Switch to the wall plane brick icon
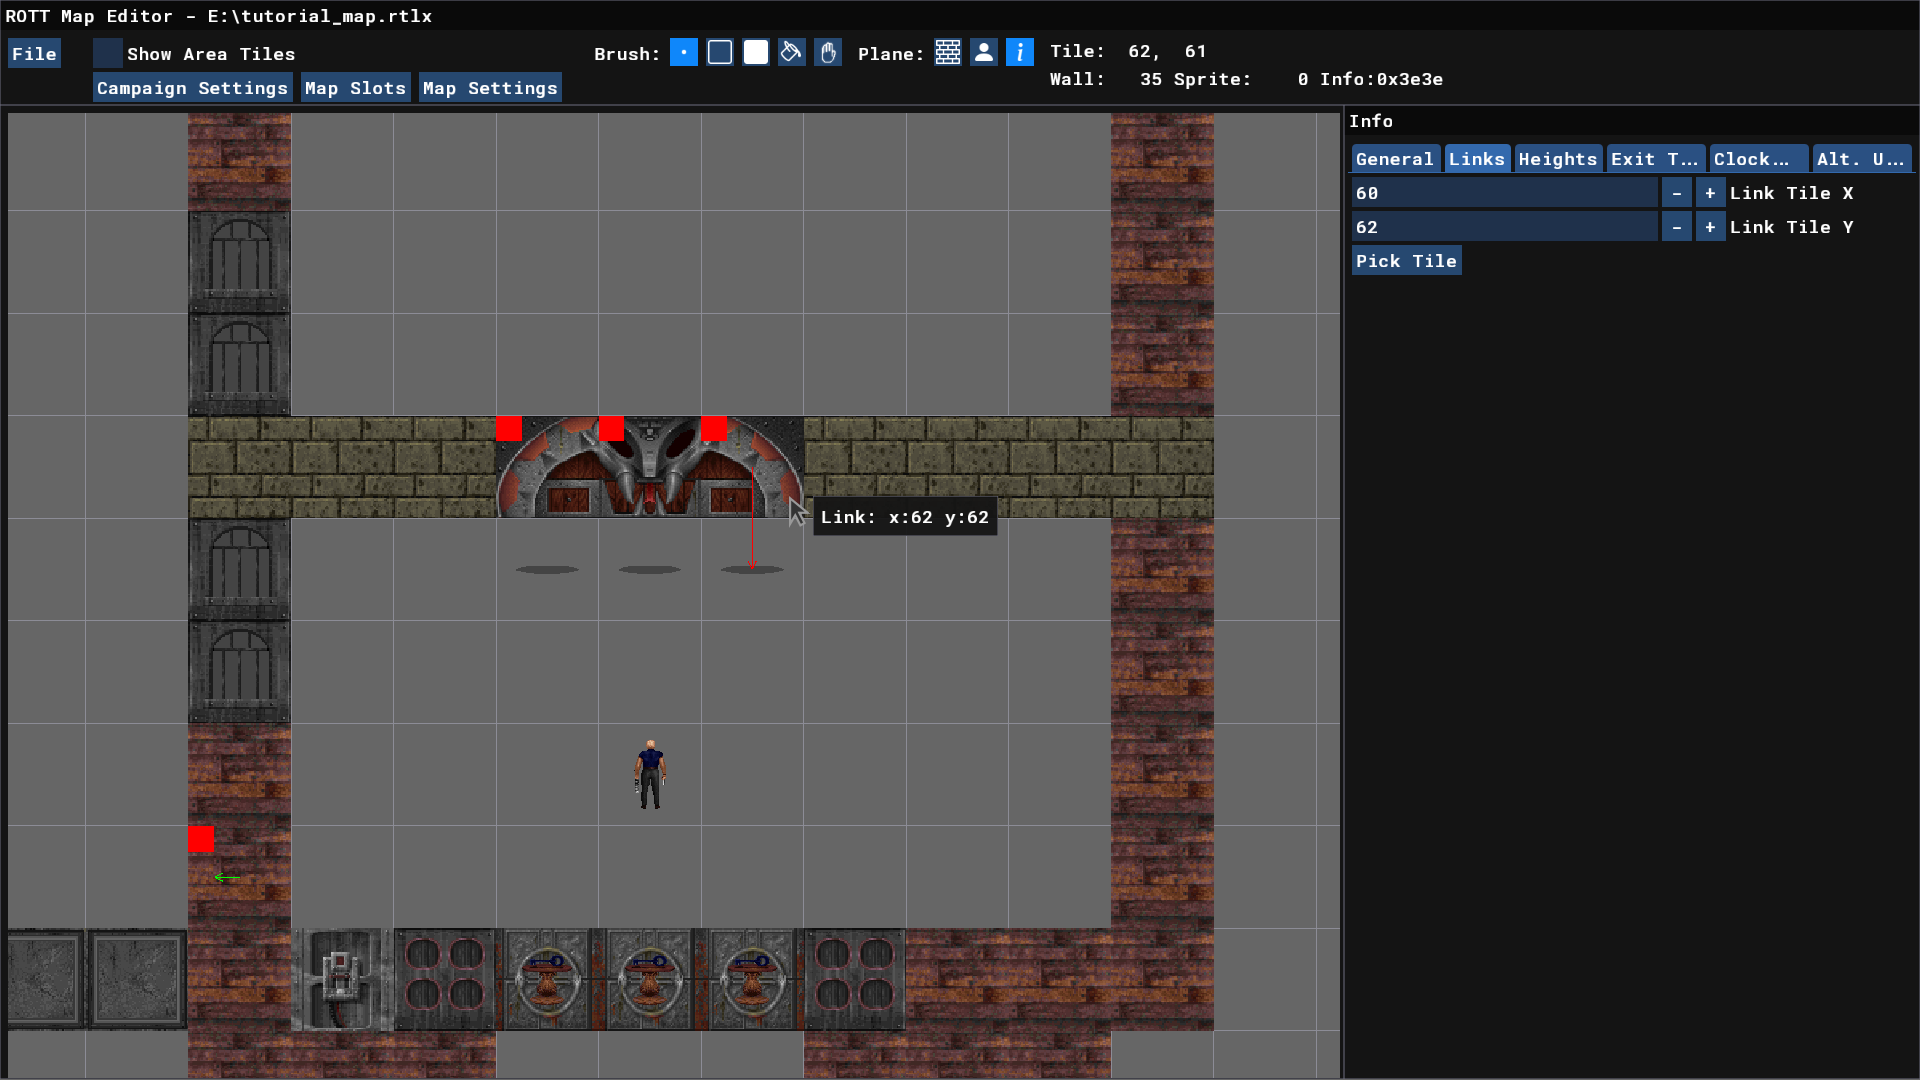 coord(948,53)
